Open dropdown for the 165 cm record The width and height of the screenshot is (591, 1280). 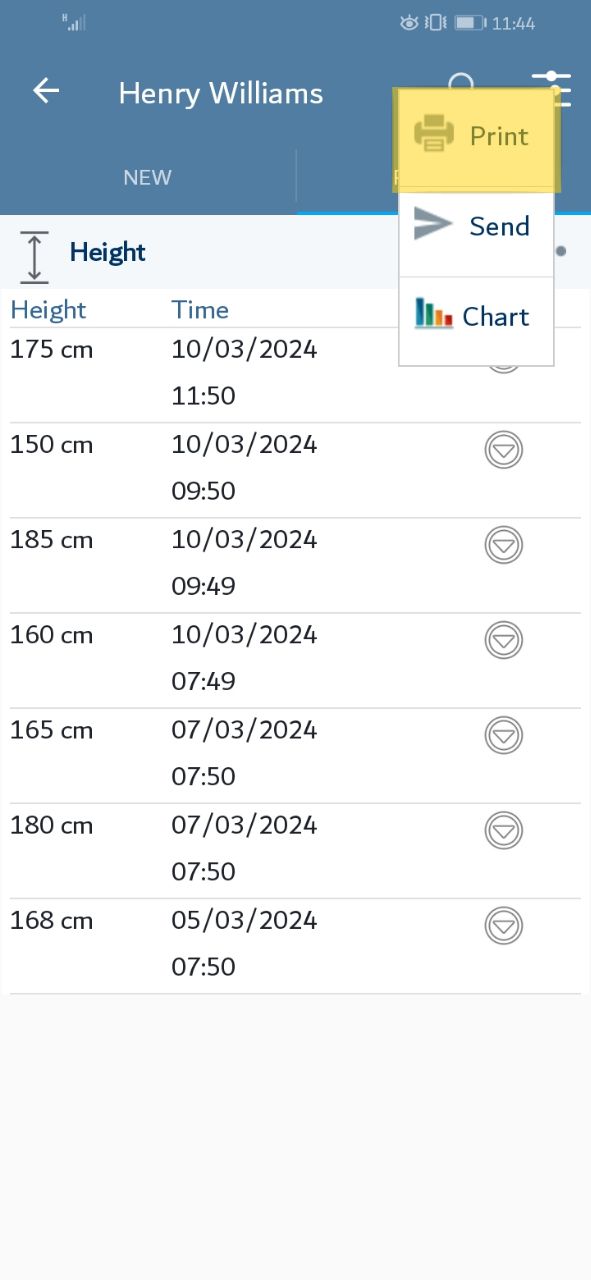(x=504, y=735)
